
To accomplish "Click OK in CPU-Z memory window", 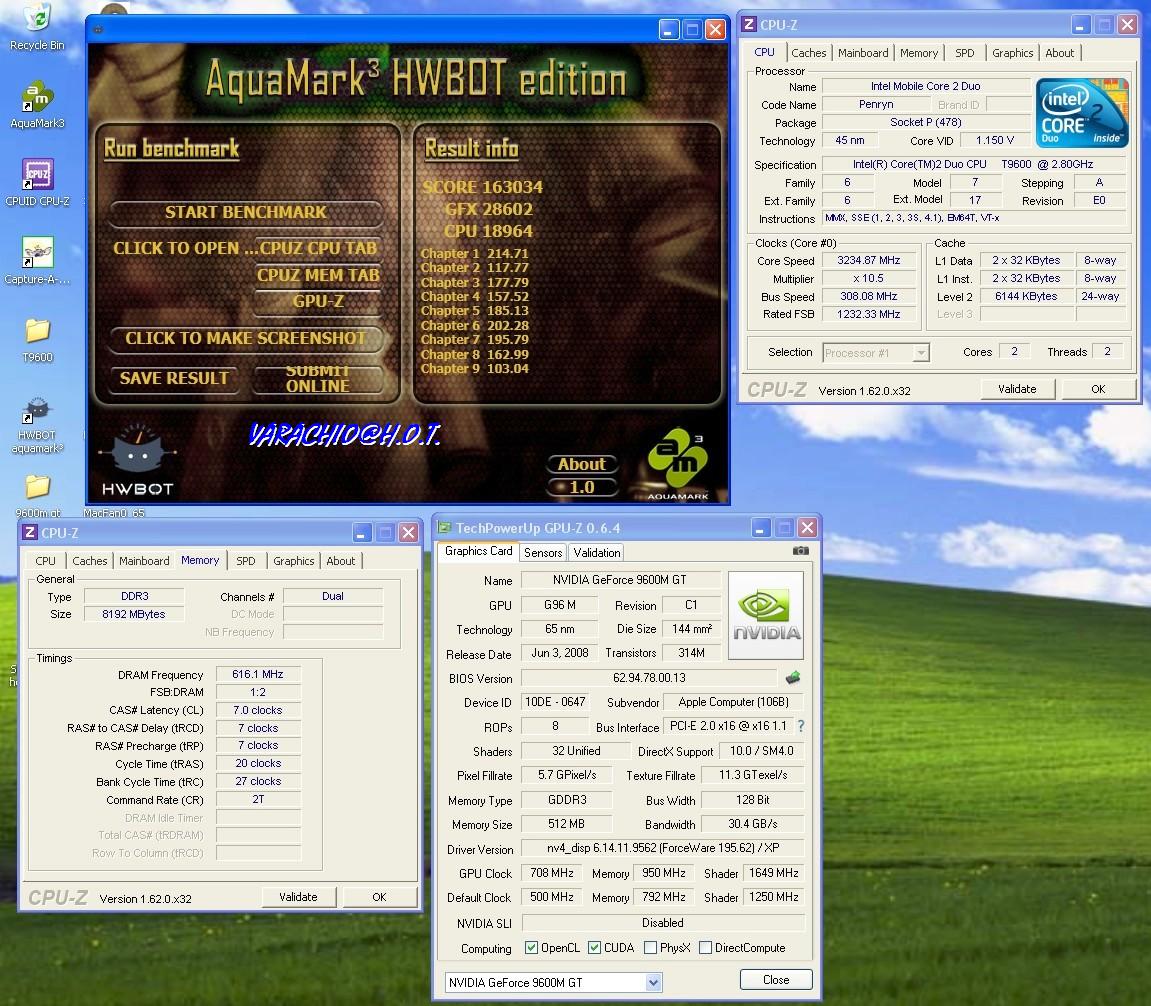I will coord(380,897).
